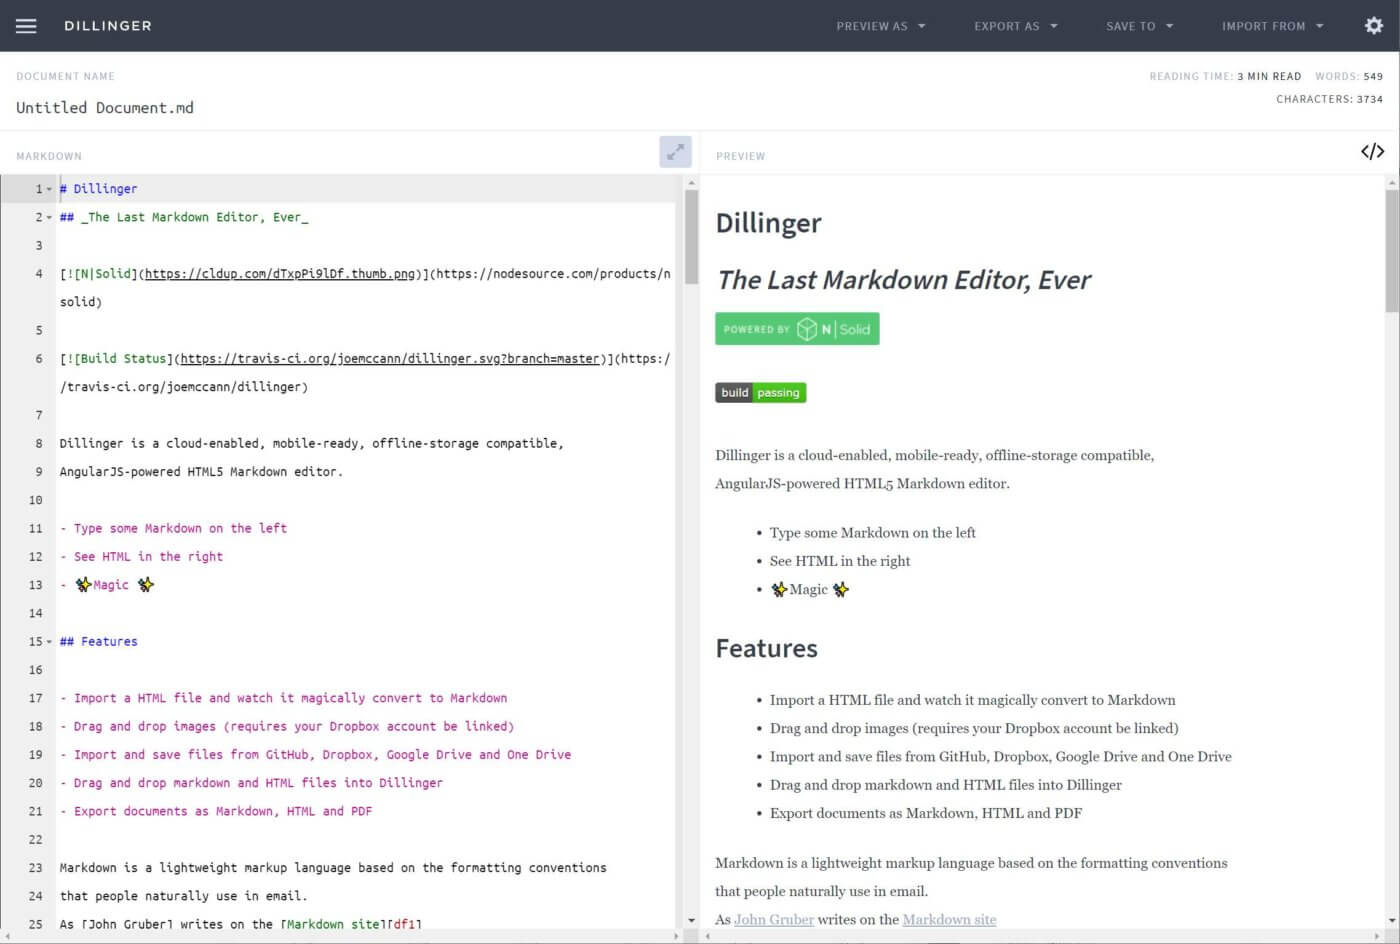The image size is (1400, 944).
Task: Click the CHARACTERS: 3734 counter
Action: click(1330, 99)
